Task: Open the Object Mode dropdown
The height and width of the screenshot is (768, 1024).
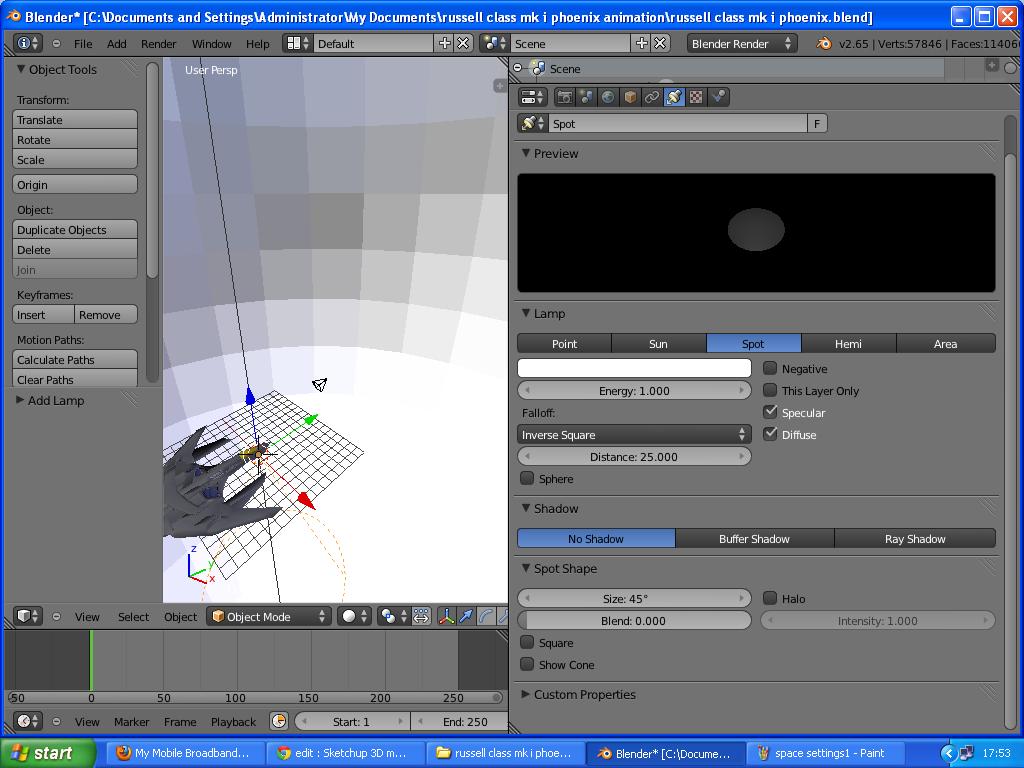Action: (x=268, y=616)
